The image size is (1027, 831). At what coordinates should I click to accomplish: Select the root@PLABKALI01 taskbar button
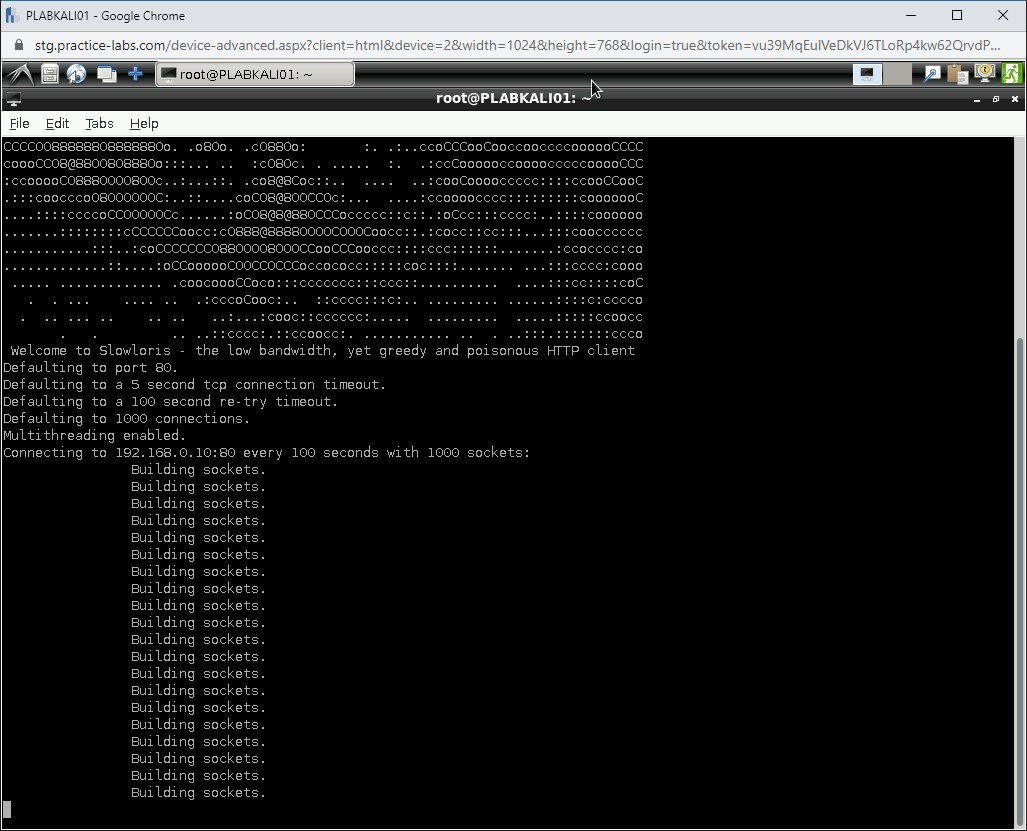click(x=253, y=73)
